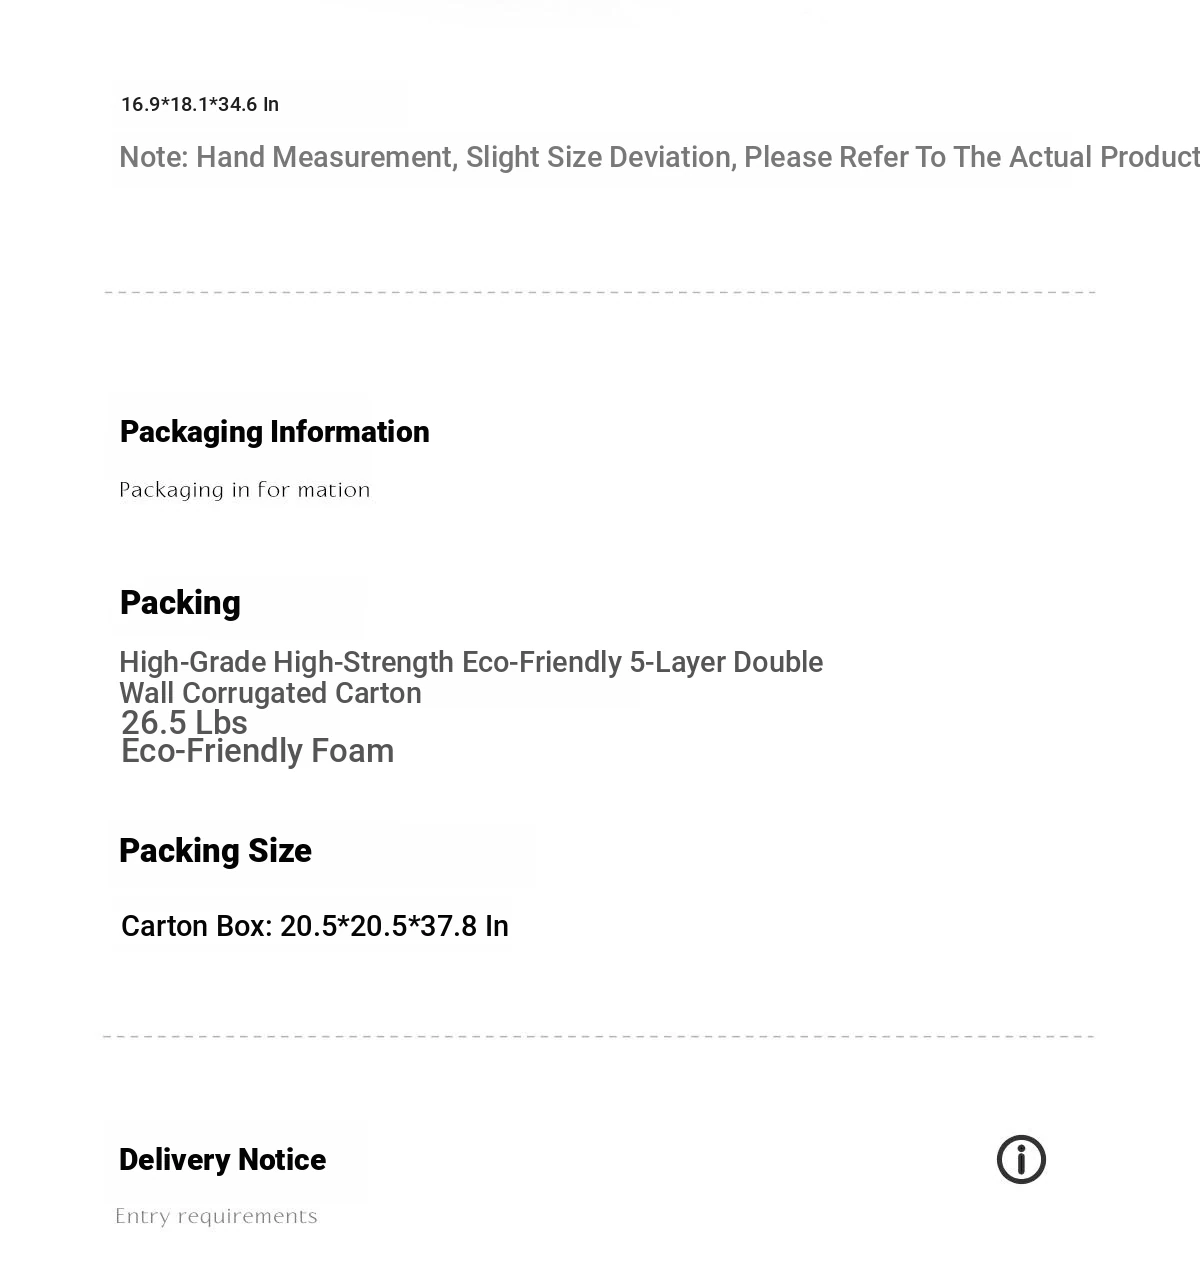
Task: Click the 'High-Grade High-Strength Eco-Friendly' text line
Action: 370,663
